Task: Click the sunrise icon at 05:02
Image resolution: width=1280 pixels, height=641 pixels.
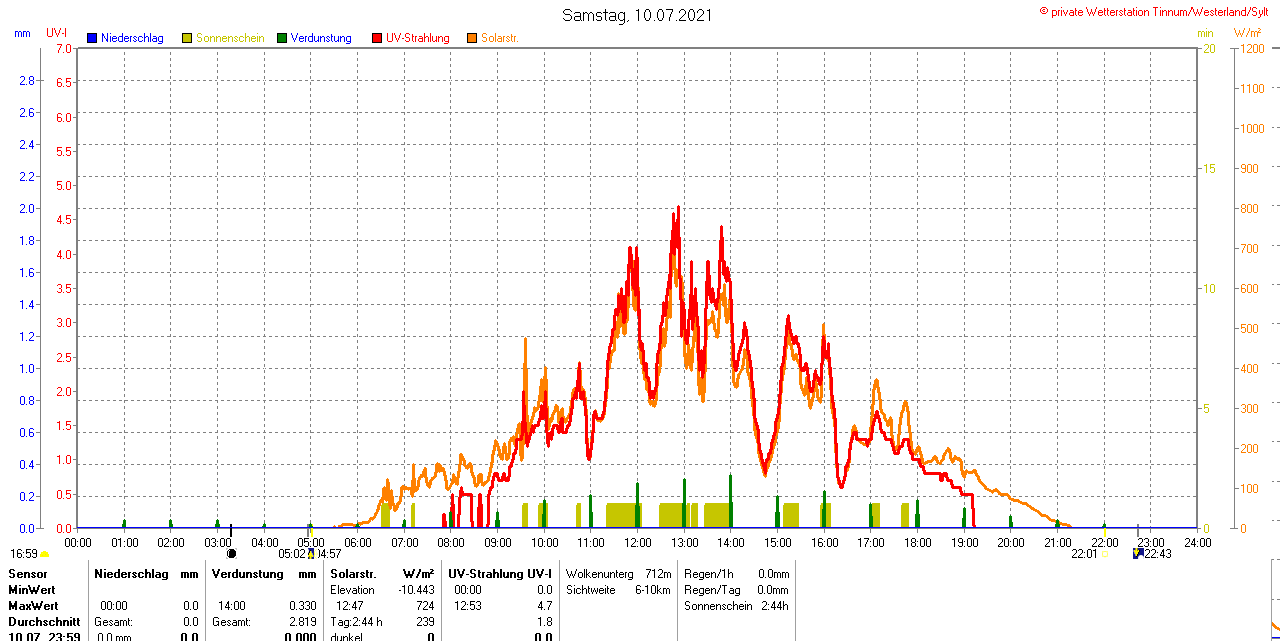Action: click(x=311, y=553)
